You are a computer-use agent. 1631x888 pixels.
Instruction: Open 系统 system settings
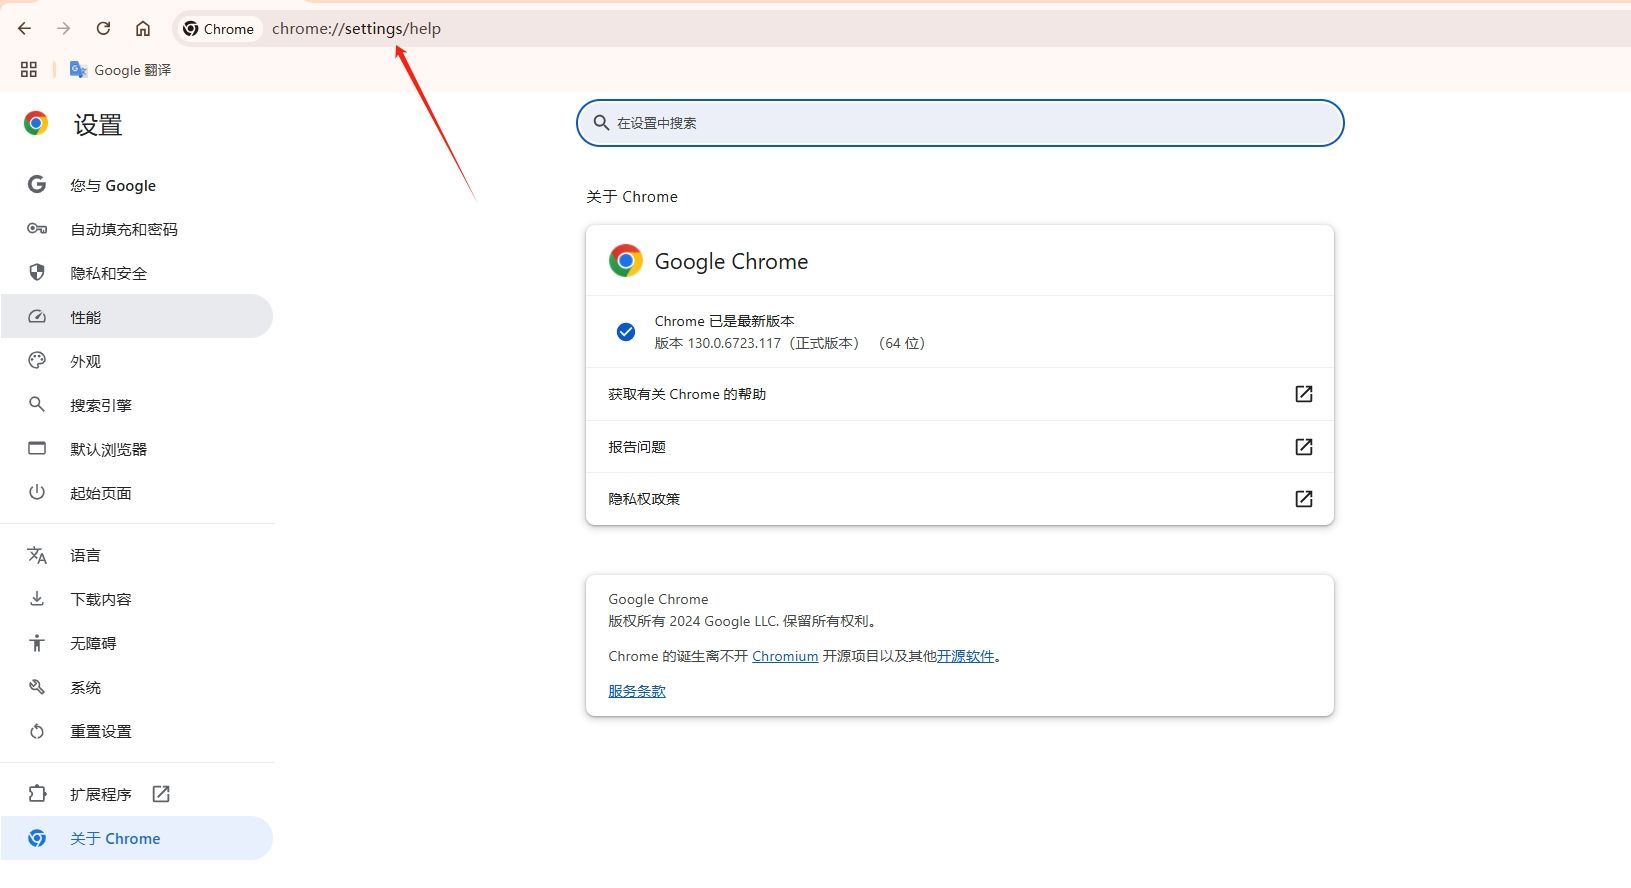pyautogui.click(x=137, y=687)
